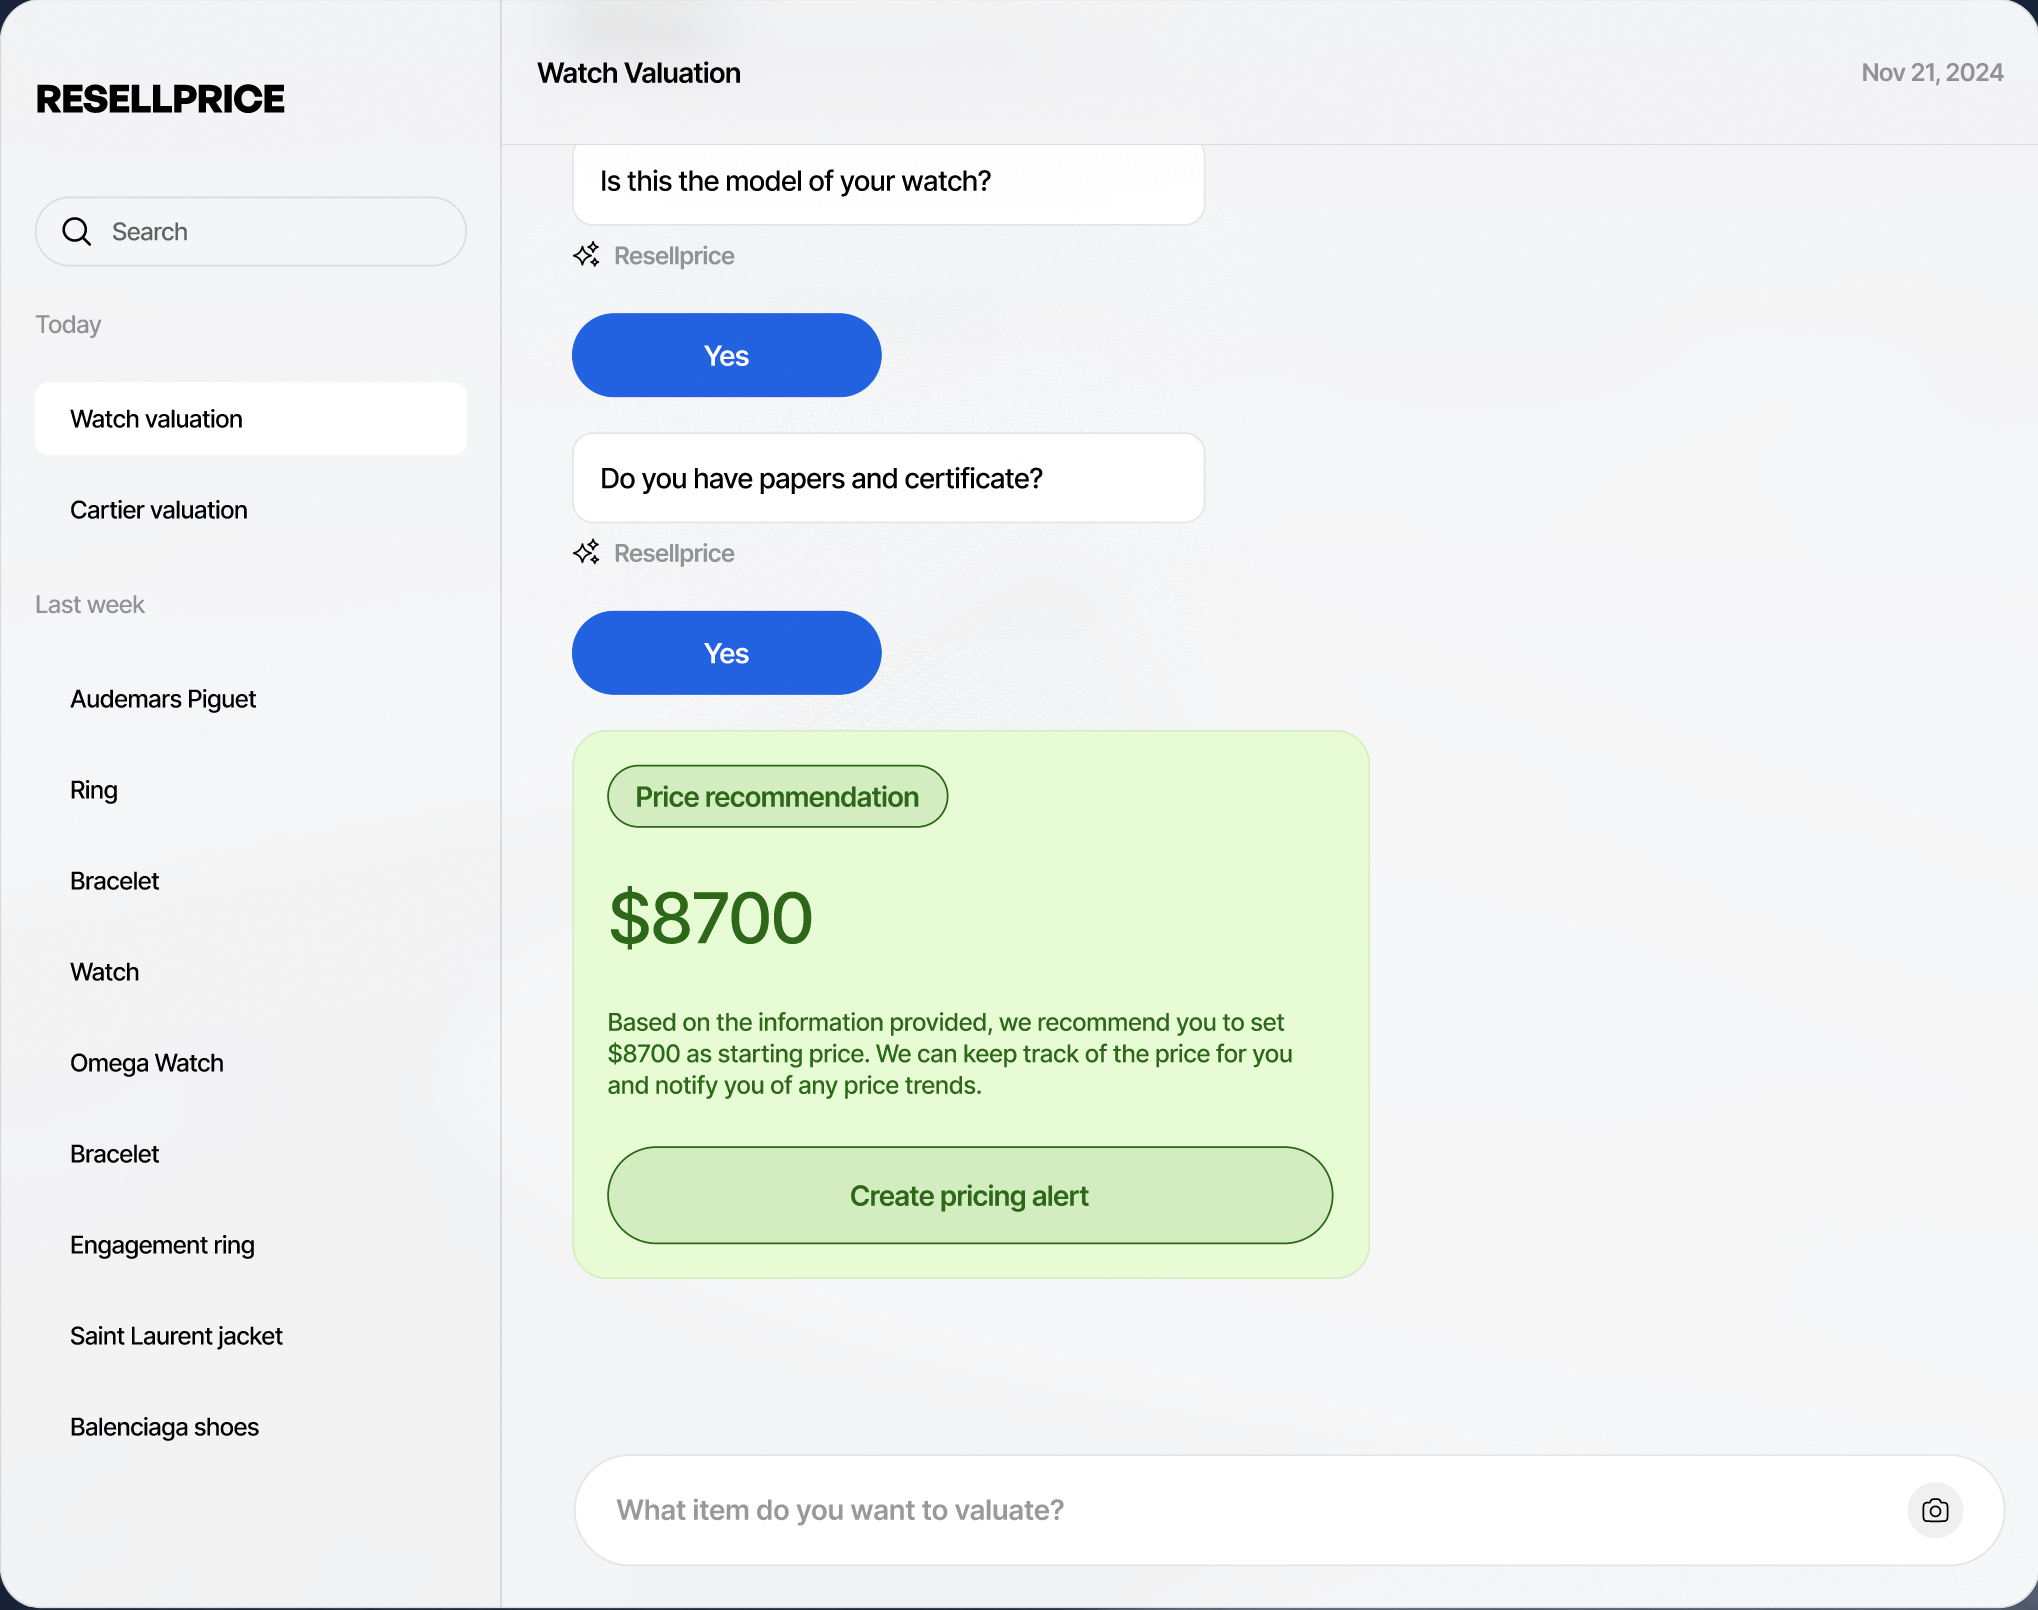The image size is (2038, 1610).
Task: Select Audemars Piguet from last week
Action: (163, 699)
